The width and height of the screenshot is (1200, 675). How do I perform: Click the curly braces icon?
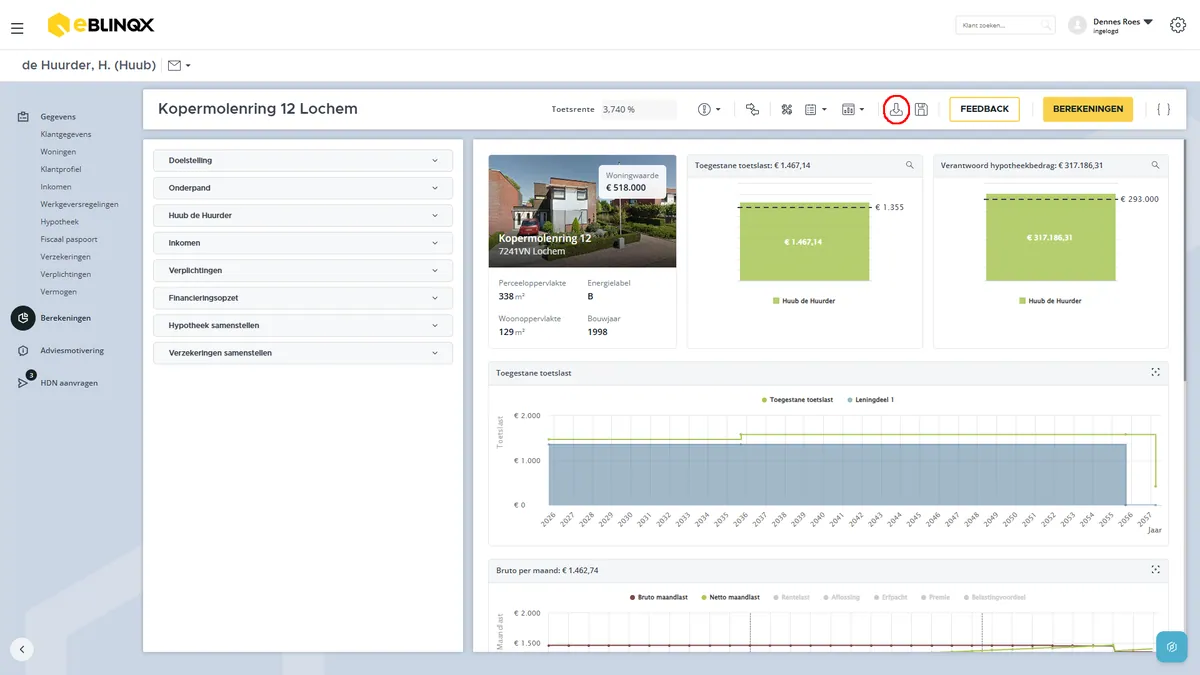click(x=1163, y=109)
